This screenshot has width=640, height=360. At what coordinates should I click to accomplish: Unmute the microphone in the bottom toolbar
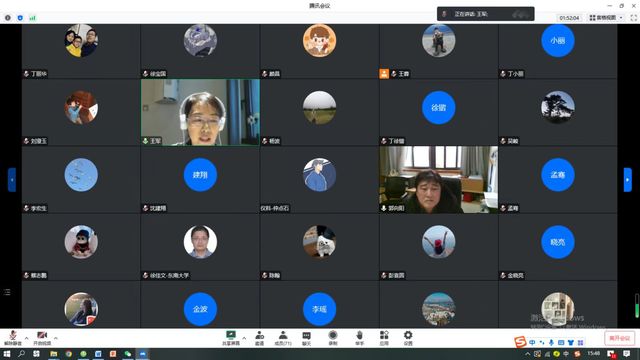tap(13, 338)
